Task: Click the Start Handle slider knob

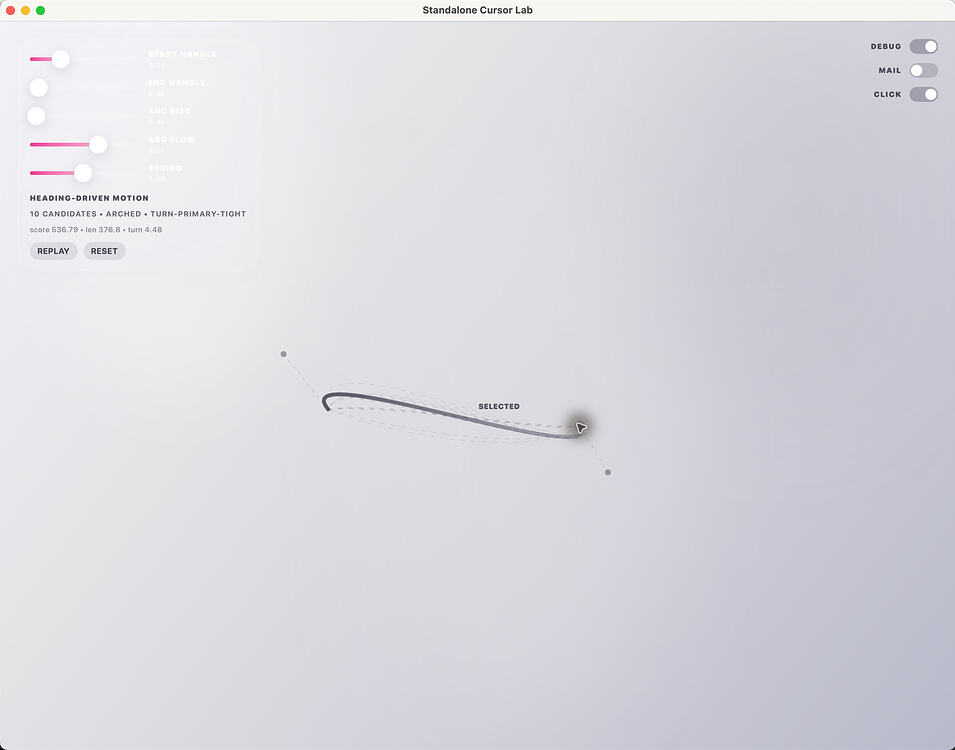Action: point(60,59)
